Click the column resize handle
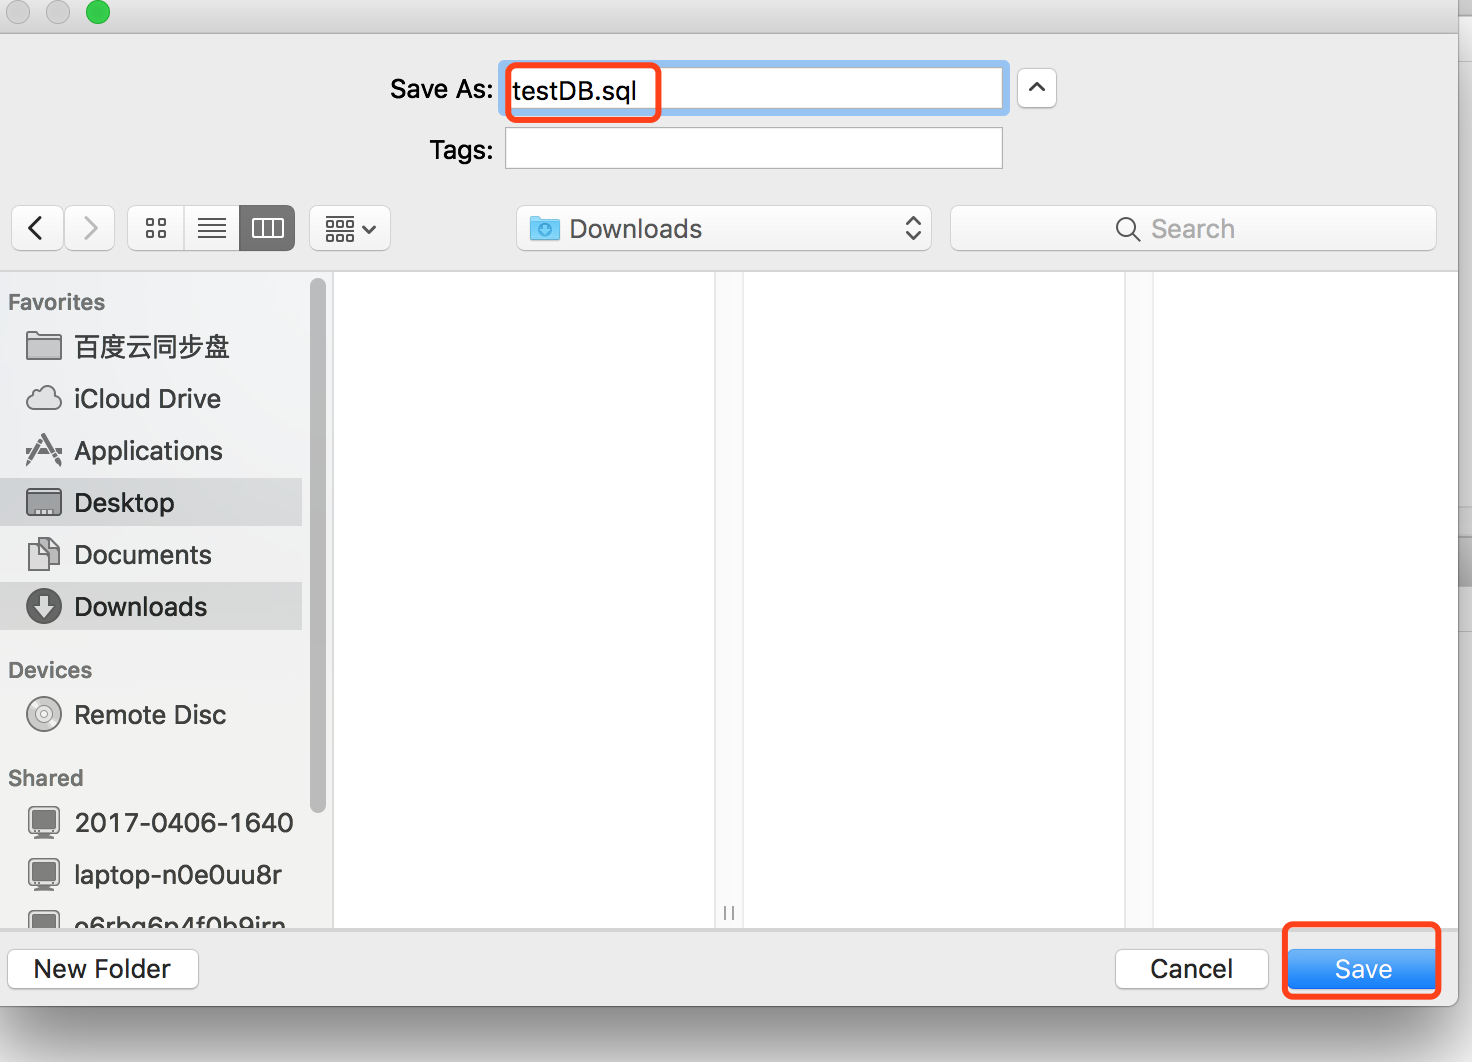 pos(729,912)
